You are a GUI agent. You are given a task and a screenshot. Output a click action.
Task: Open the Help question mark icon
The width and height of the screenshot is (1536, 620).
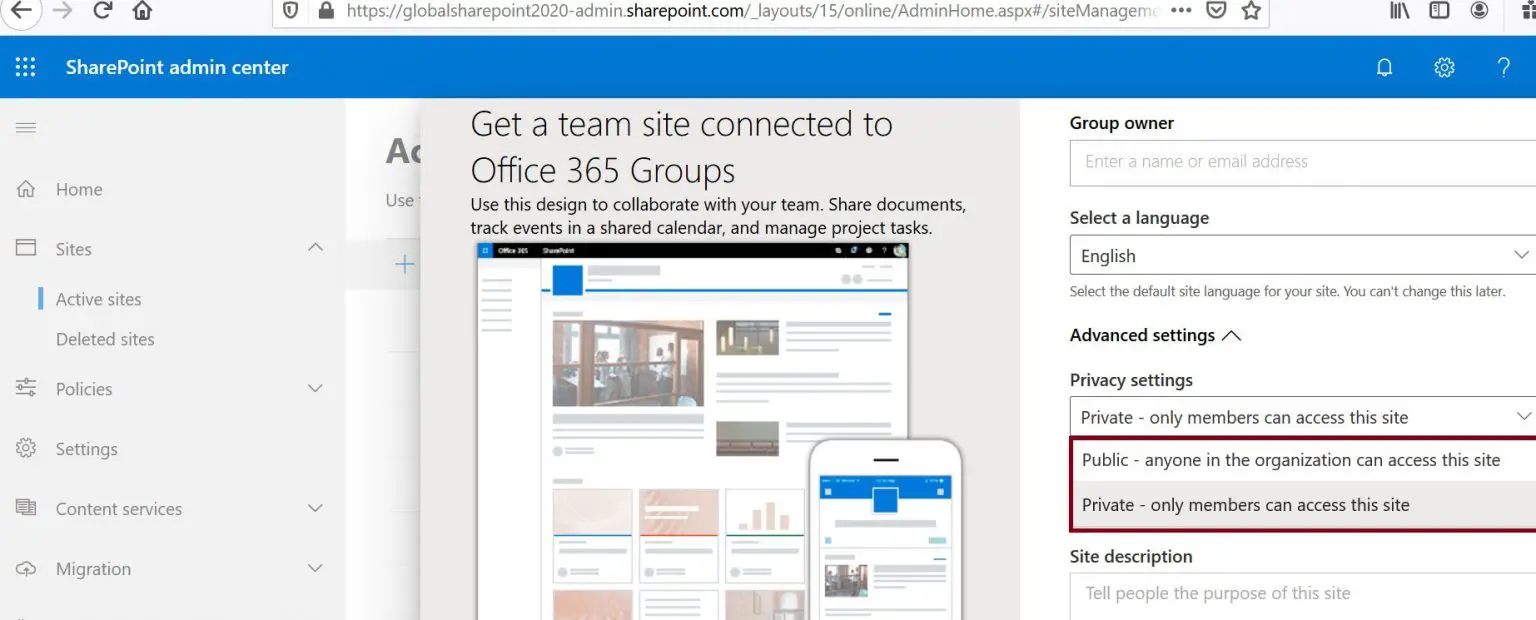point(1504,67)
